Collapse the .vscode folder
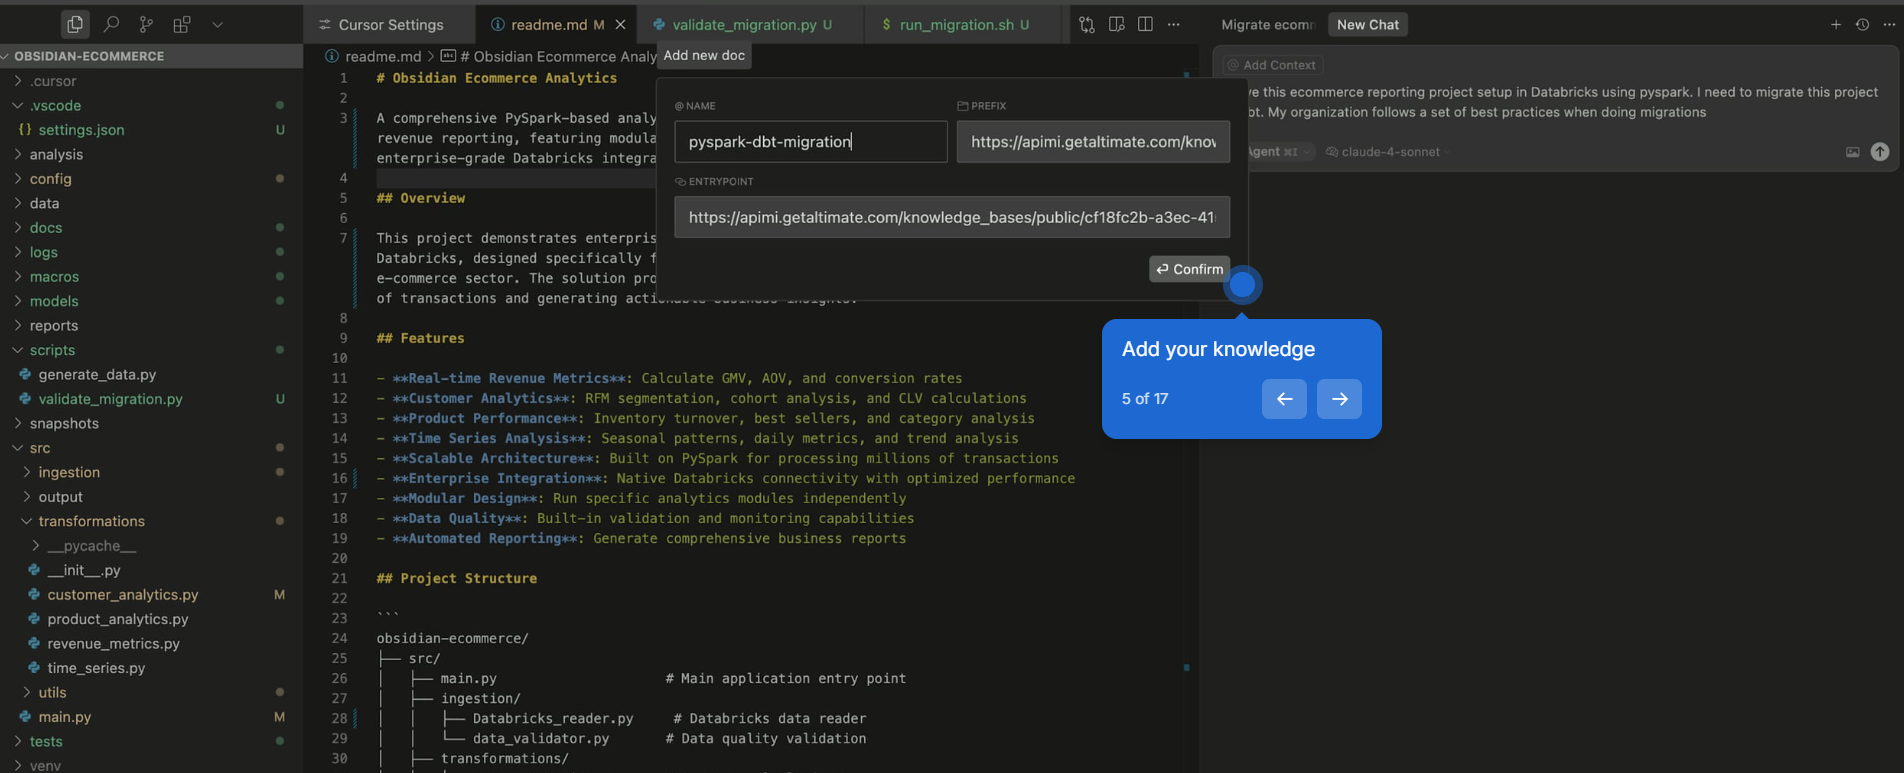1904x773 pixels. pos(150,105)
